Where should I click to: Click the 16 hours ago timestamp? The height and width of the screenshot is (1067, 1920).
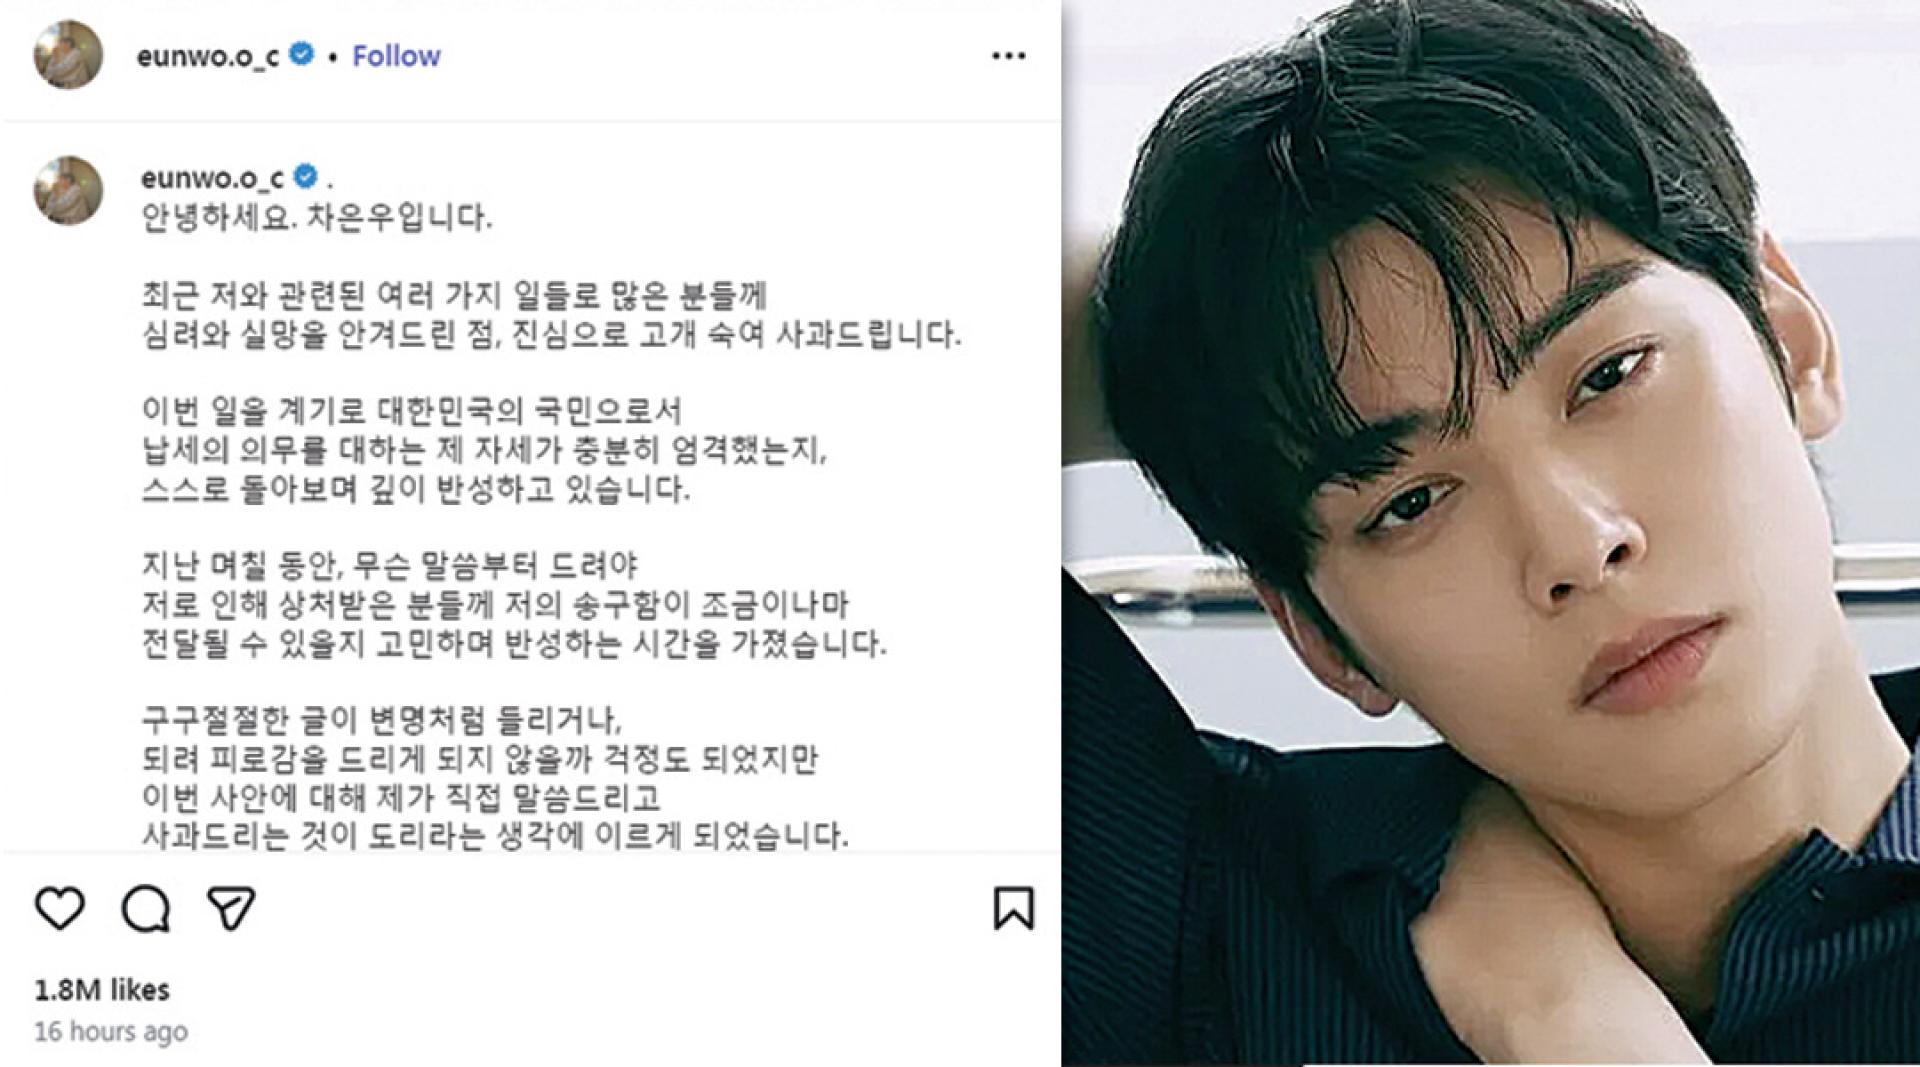[111, 1031]
